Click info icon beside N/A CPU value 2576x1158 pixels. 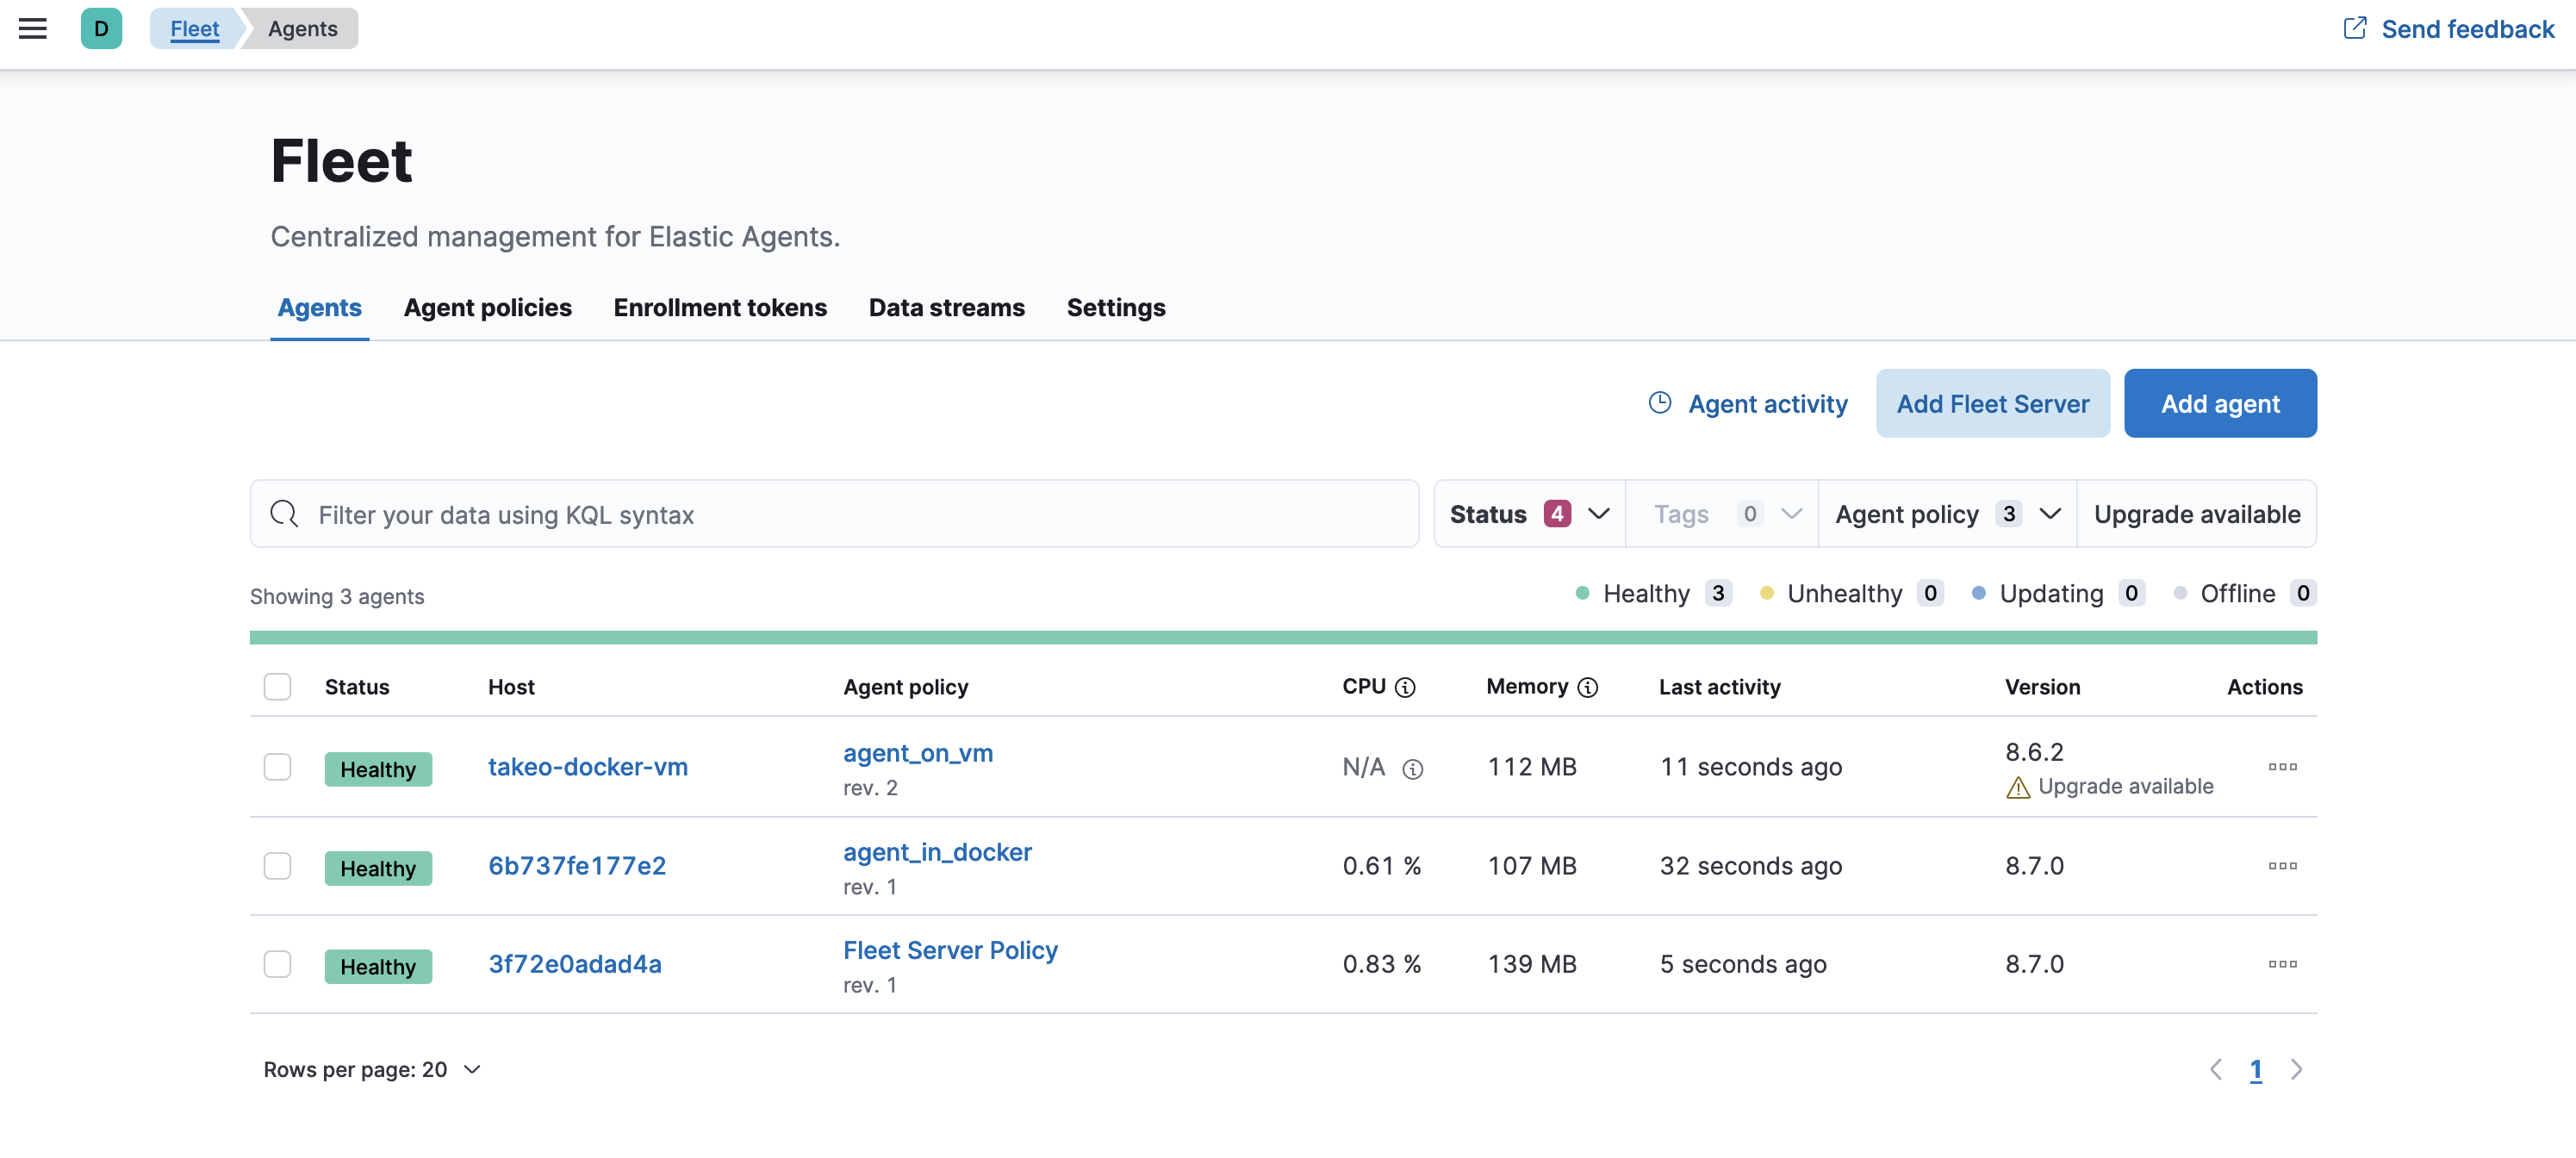[x=1412, y=768]
